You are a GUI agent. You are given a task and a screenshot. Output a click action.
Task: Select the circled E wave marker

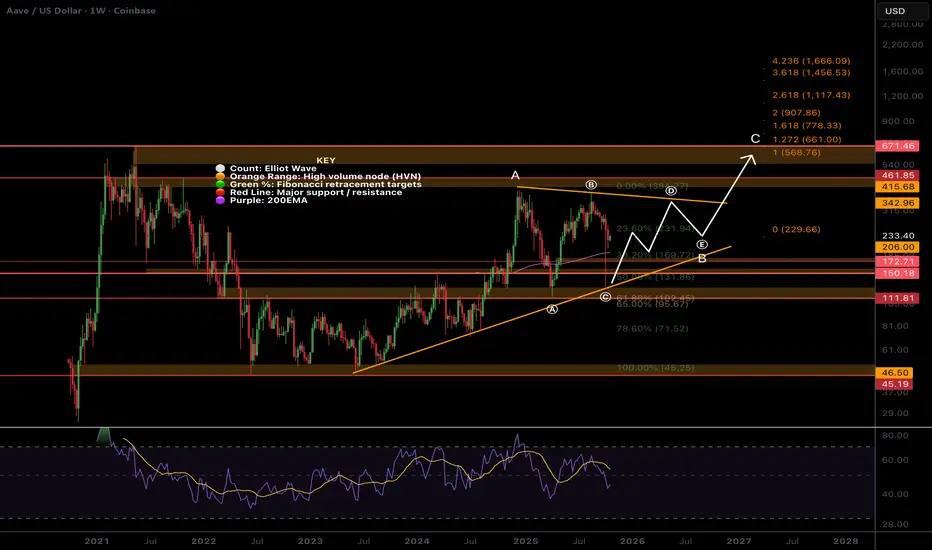coord(702,244)
